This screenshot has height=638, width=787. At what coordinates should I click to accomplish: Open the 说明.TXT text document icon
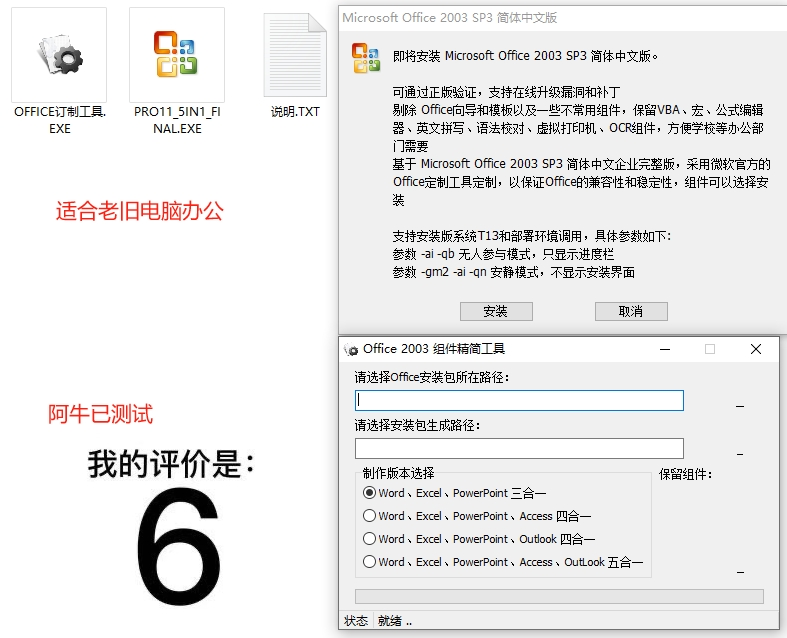(x=295, y=55)
